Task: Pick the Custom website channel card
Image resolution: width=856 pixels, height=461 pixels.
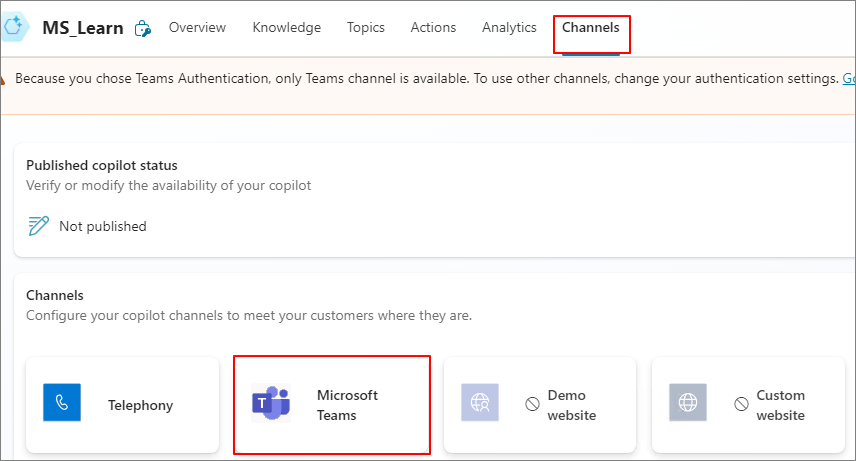Action: (748, 405)
